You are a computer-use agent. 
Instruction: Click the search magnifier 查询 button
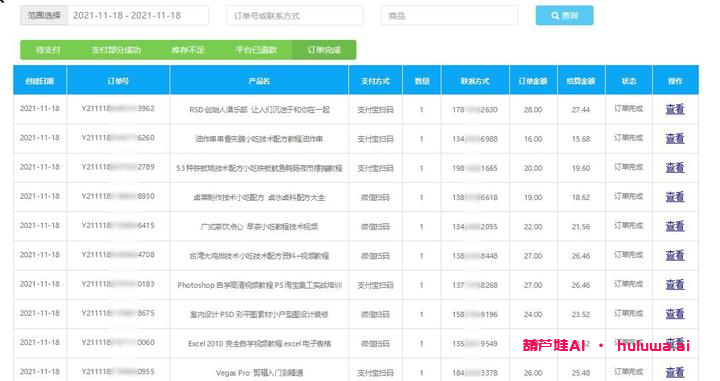click(x=564, y=15)
